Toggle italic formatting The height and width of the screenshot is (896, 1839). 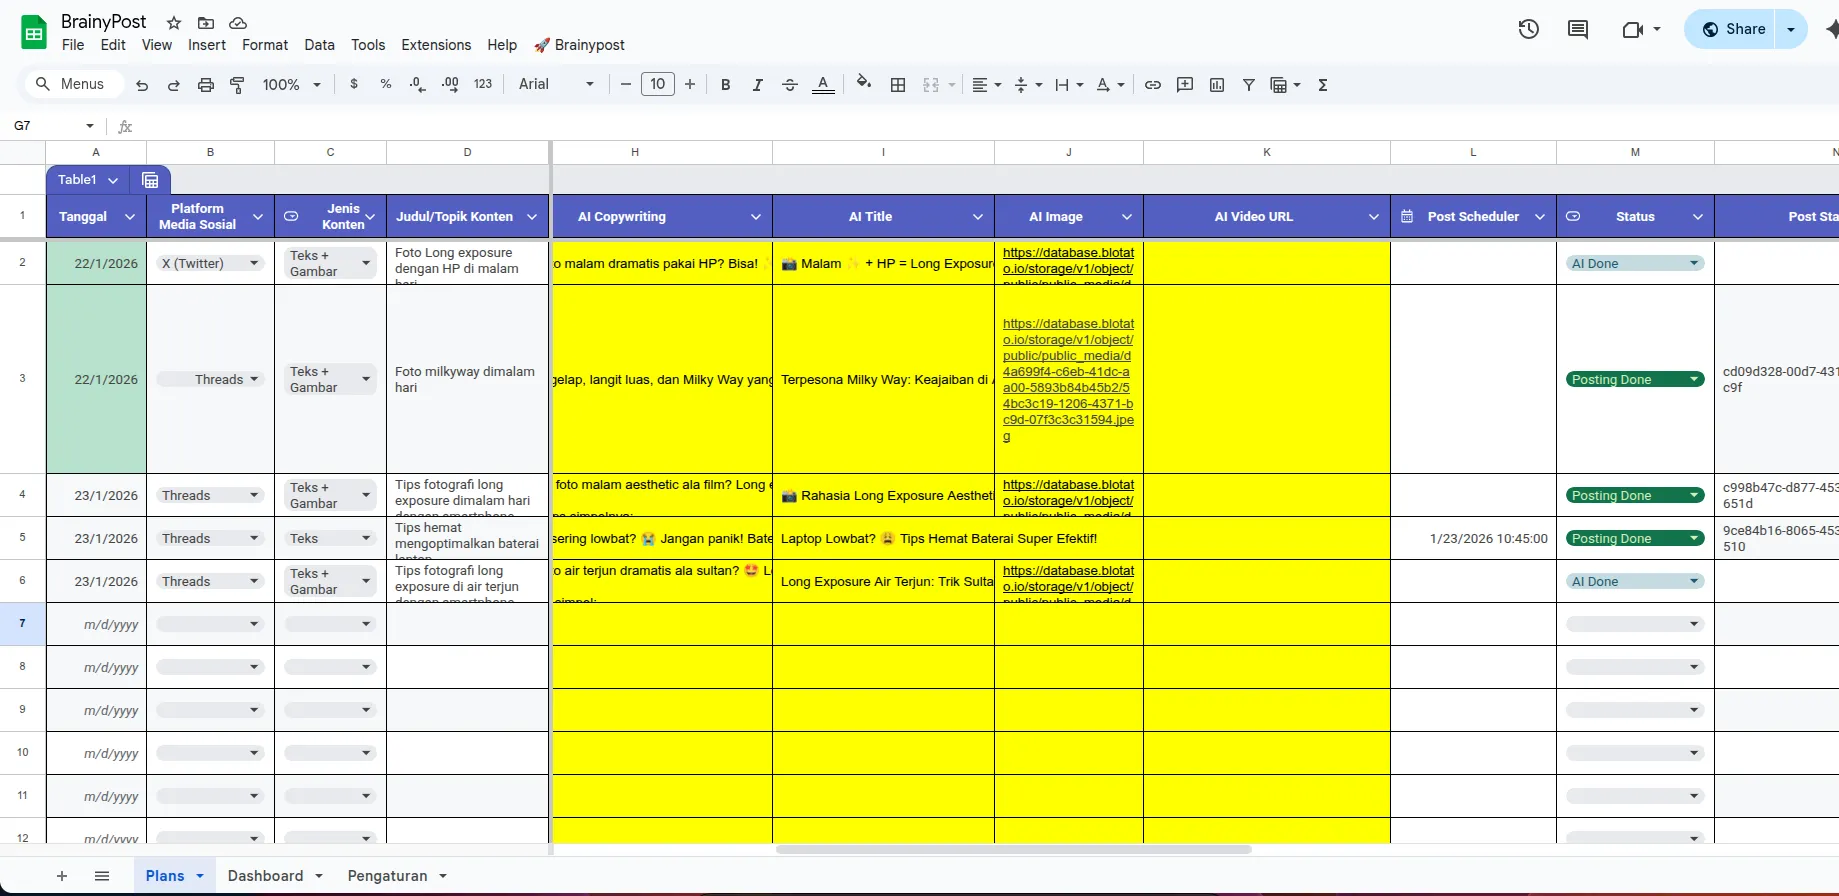click(x=758, y=85)
